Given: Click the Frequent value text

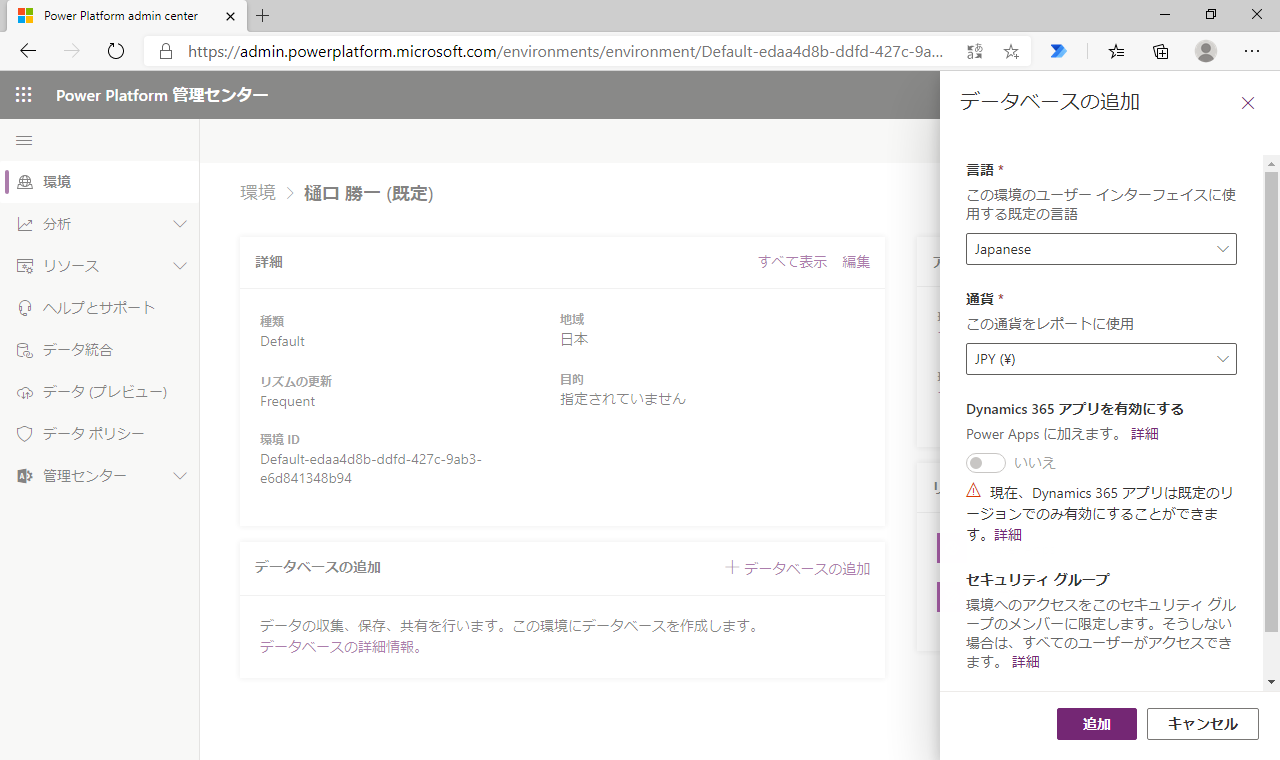Looking at the screenshot, I should 288,401.
